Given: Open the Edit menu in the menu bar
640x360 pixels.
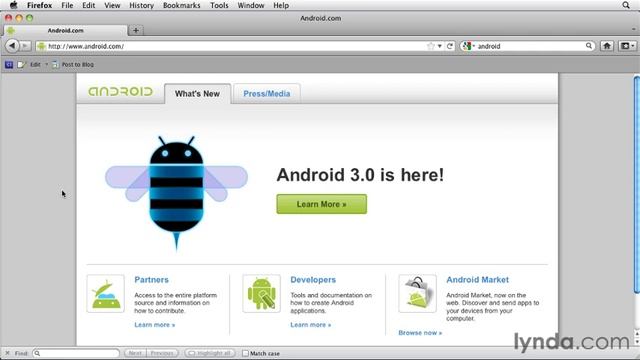Looking at the screenshot, I should [x=89, y=5].
